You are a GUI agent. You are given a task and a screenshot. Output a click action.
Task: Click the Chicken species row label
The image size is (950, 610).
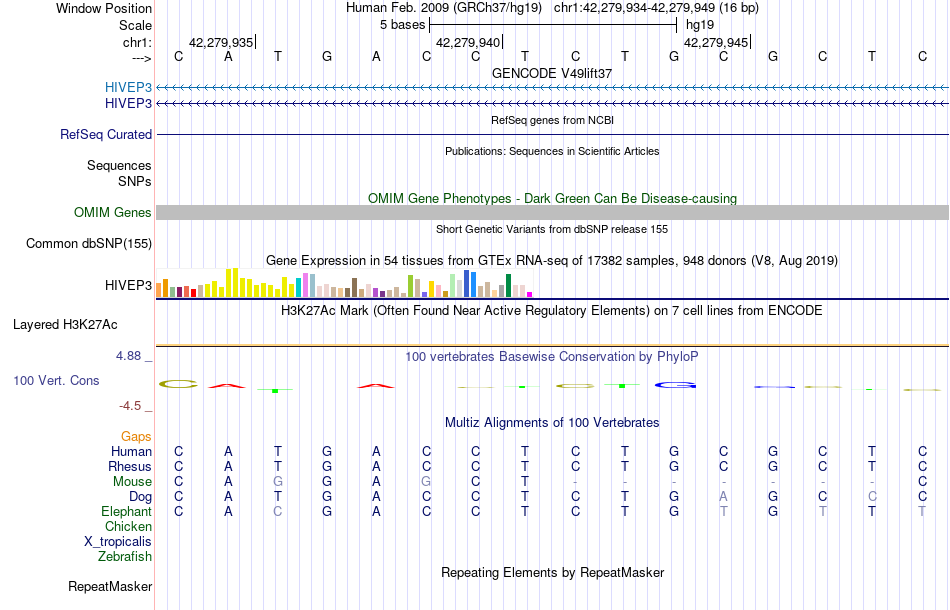pos(128,526)
